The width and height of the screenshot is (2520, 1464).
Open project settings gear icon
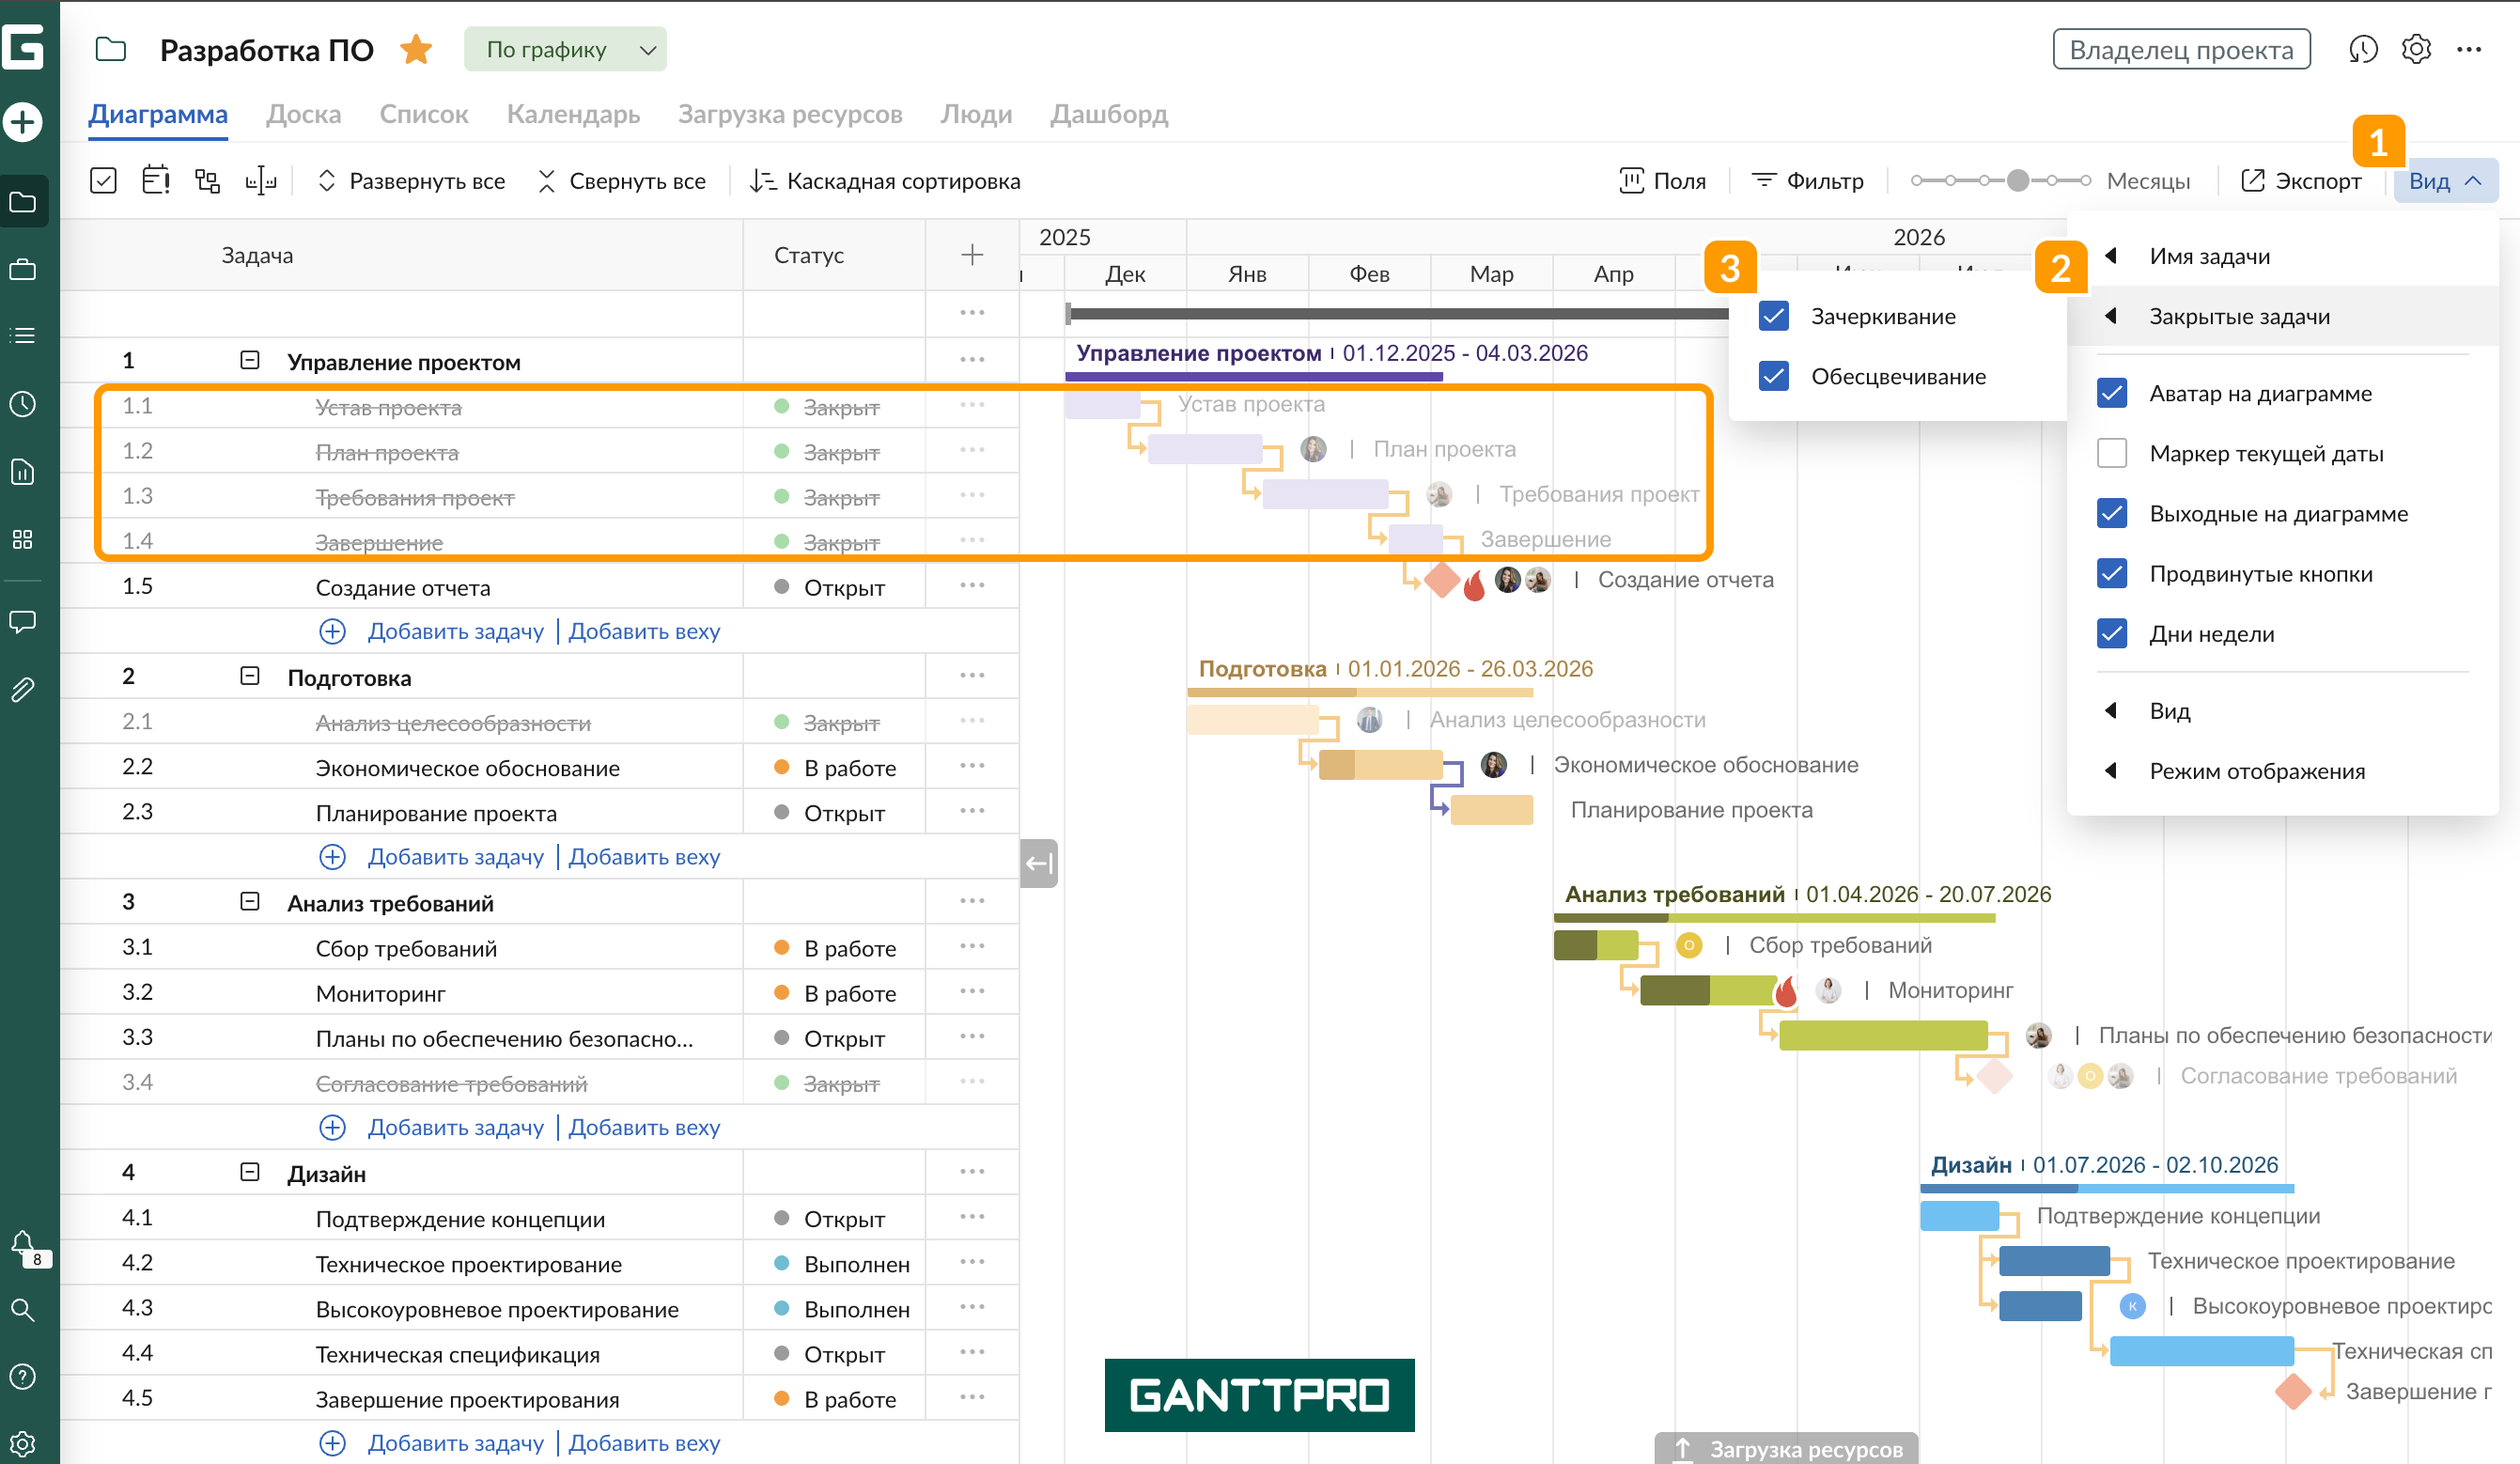(2416, 49)
